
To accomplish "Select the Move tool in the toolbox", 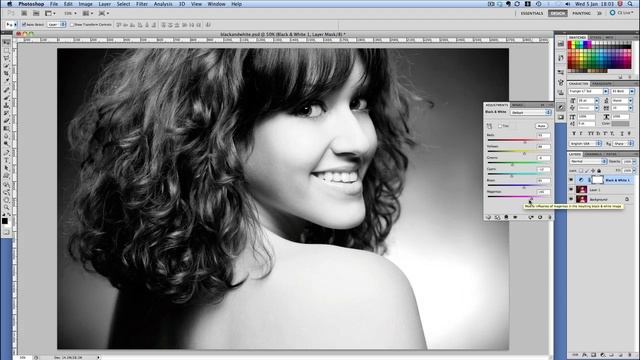I will [x=6, y=42].
